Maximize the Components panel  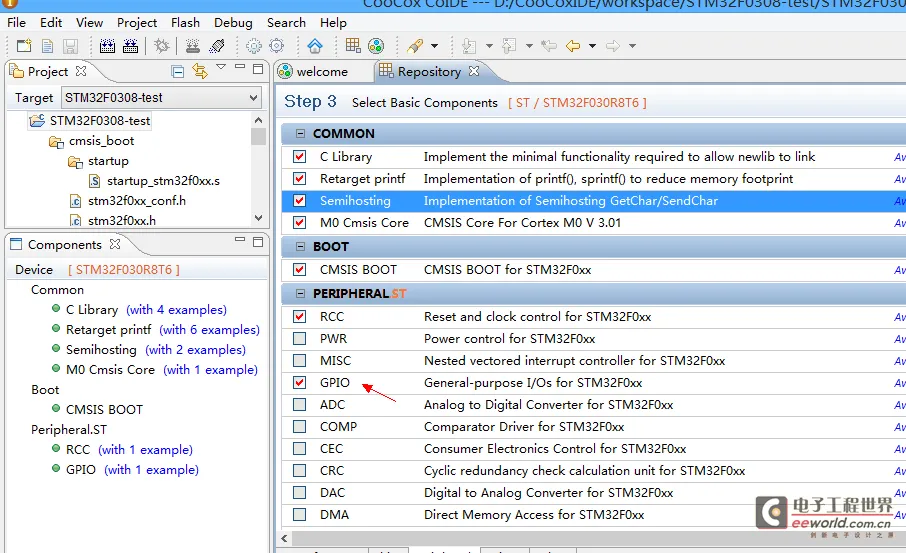tap(258, 242)
